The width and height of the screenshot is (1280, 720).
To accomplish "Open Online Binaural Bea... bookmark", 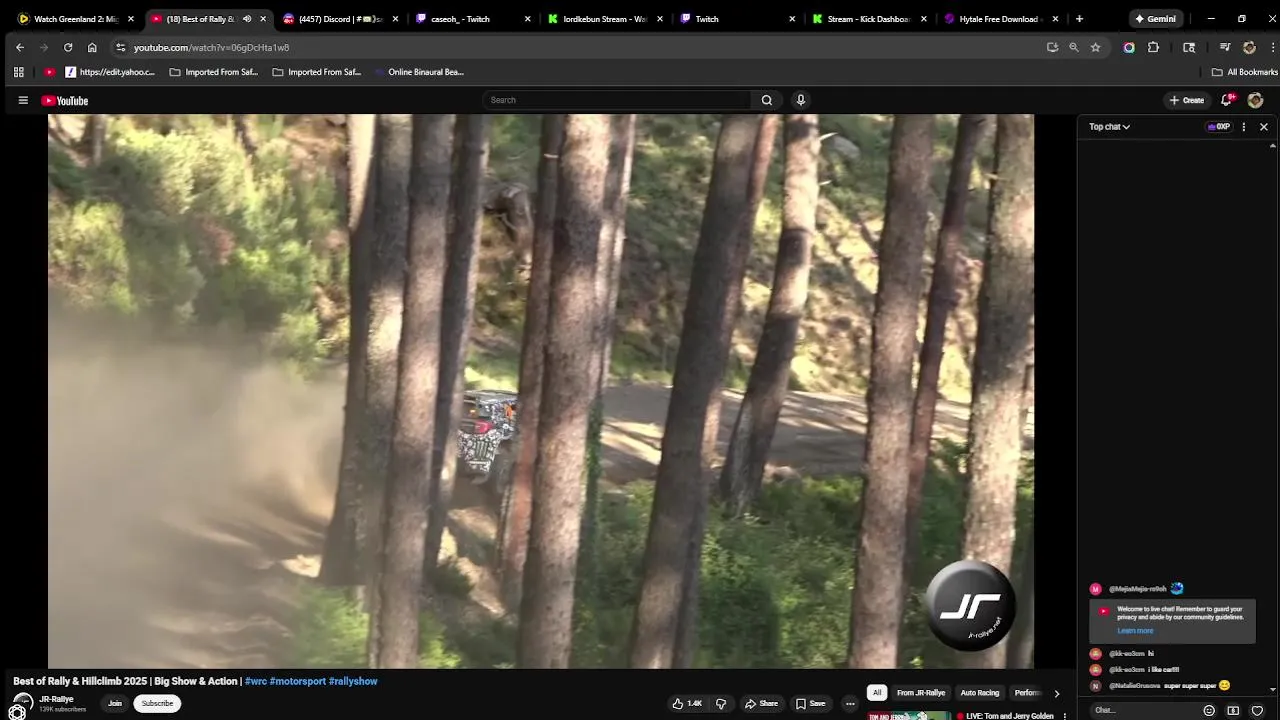I will click(419, 72).
